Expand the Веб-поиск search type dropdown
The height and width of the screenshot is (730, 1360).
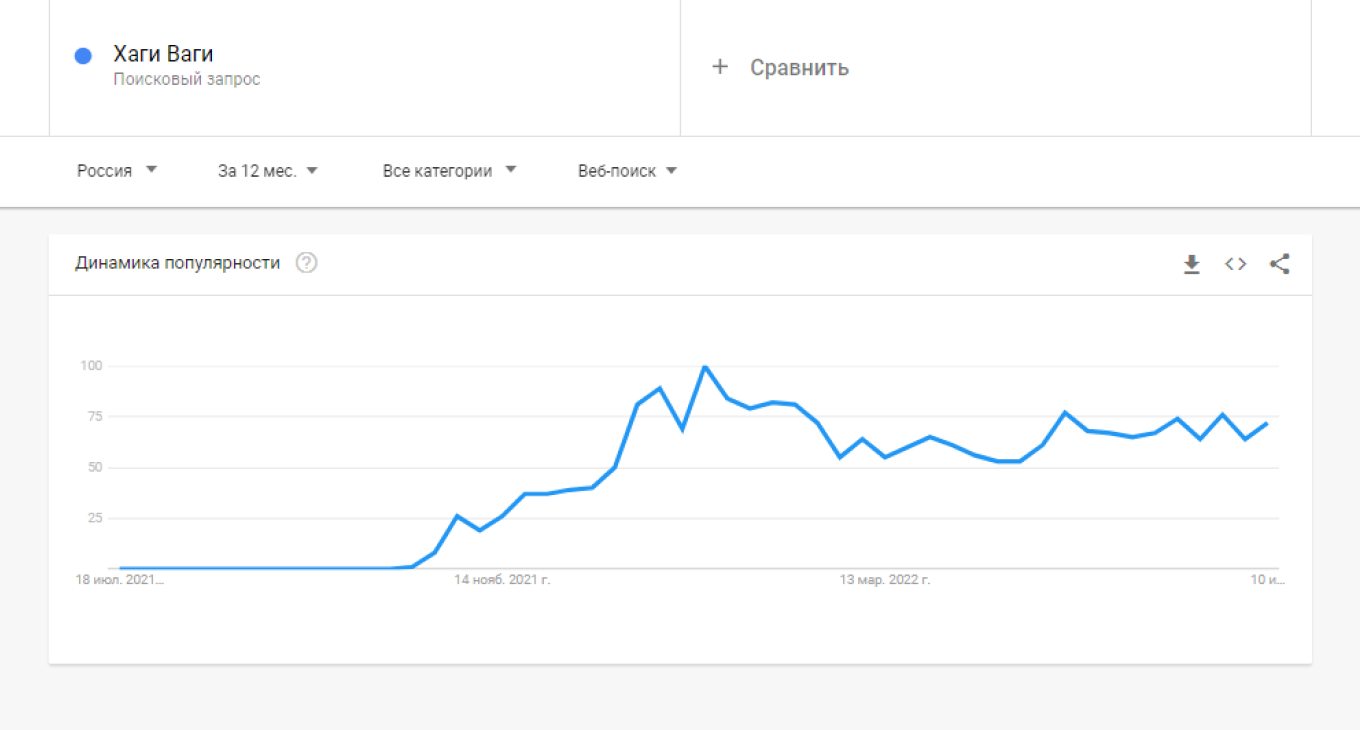pyautogui.click(x=627, y=171)
